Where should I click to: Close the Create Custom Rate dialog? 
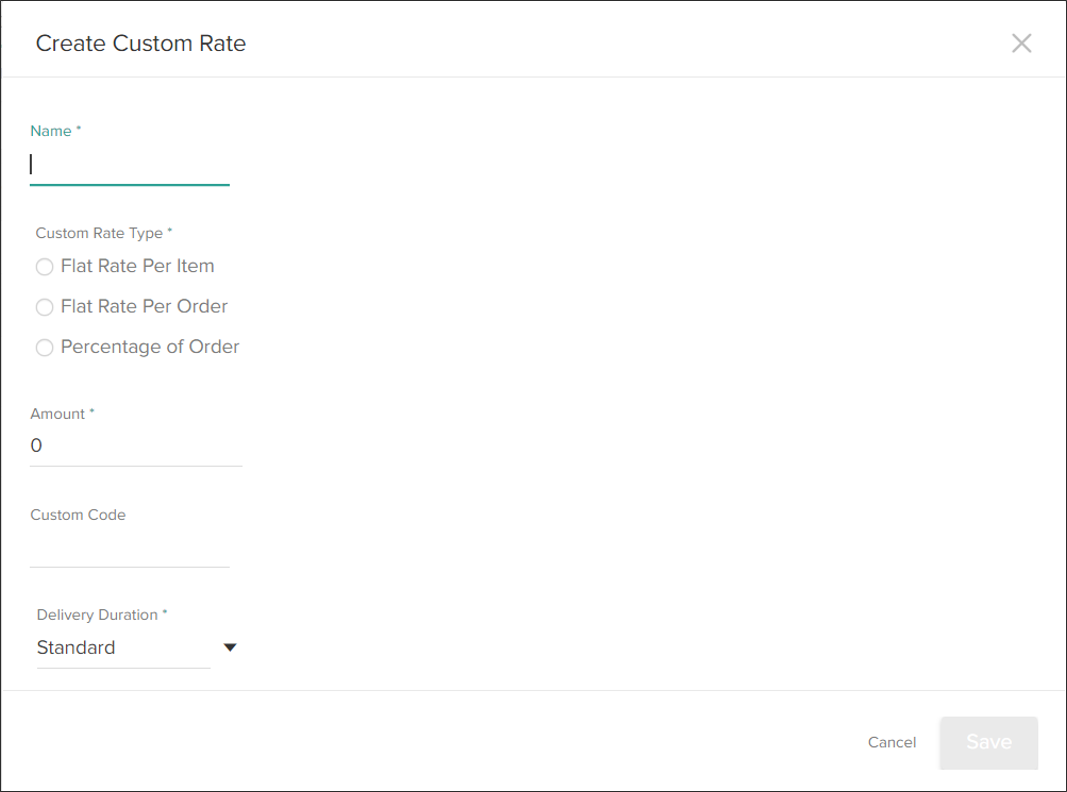coord(1021,43)
